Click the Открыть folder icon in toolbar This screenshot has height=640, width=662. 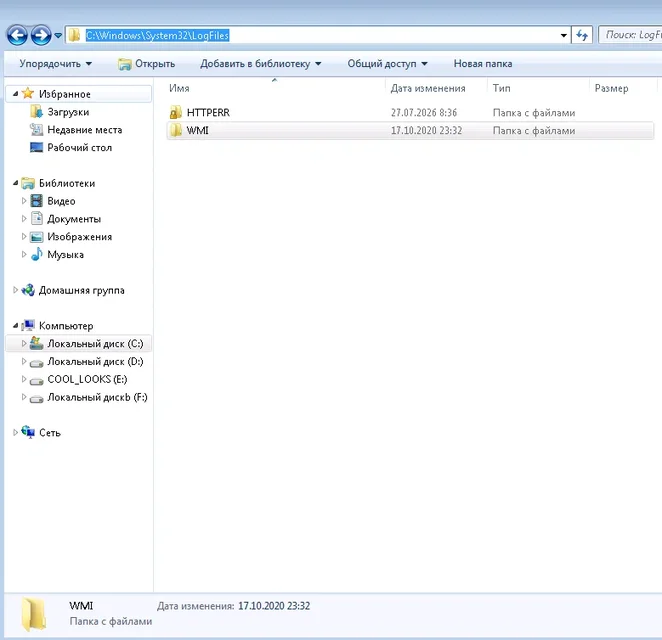click(x=125, y=64)
